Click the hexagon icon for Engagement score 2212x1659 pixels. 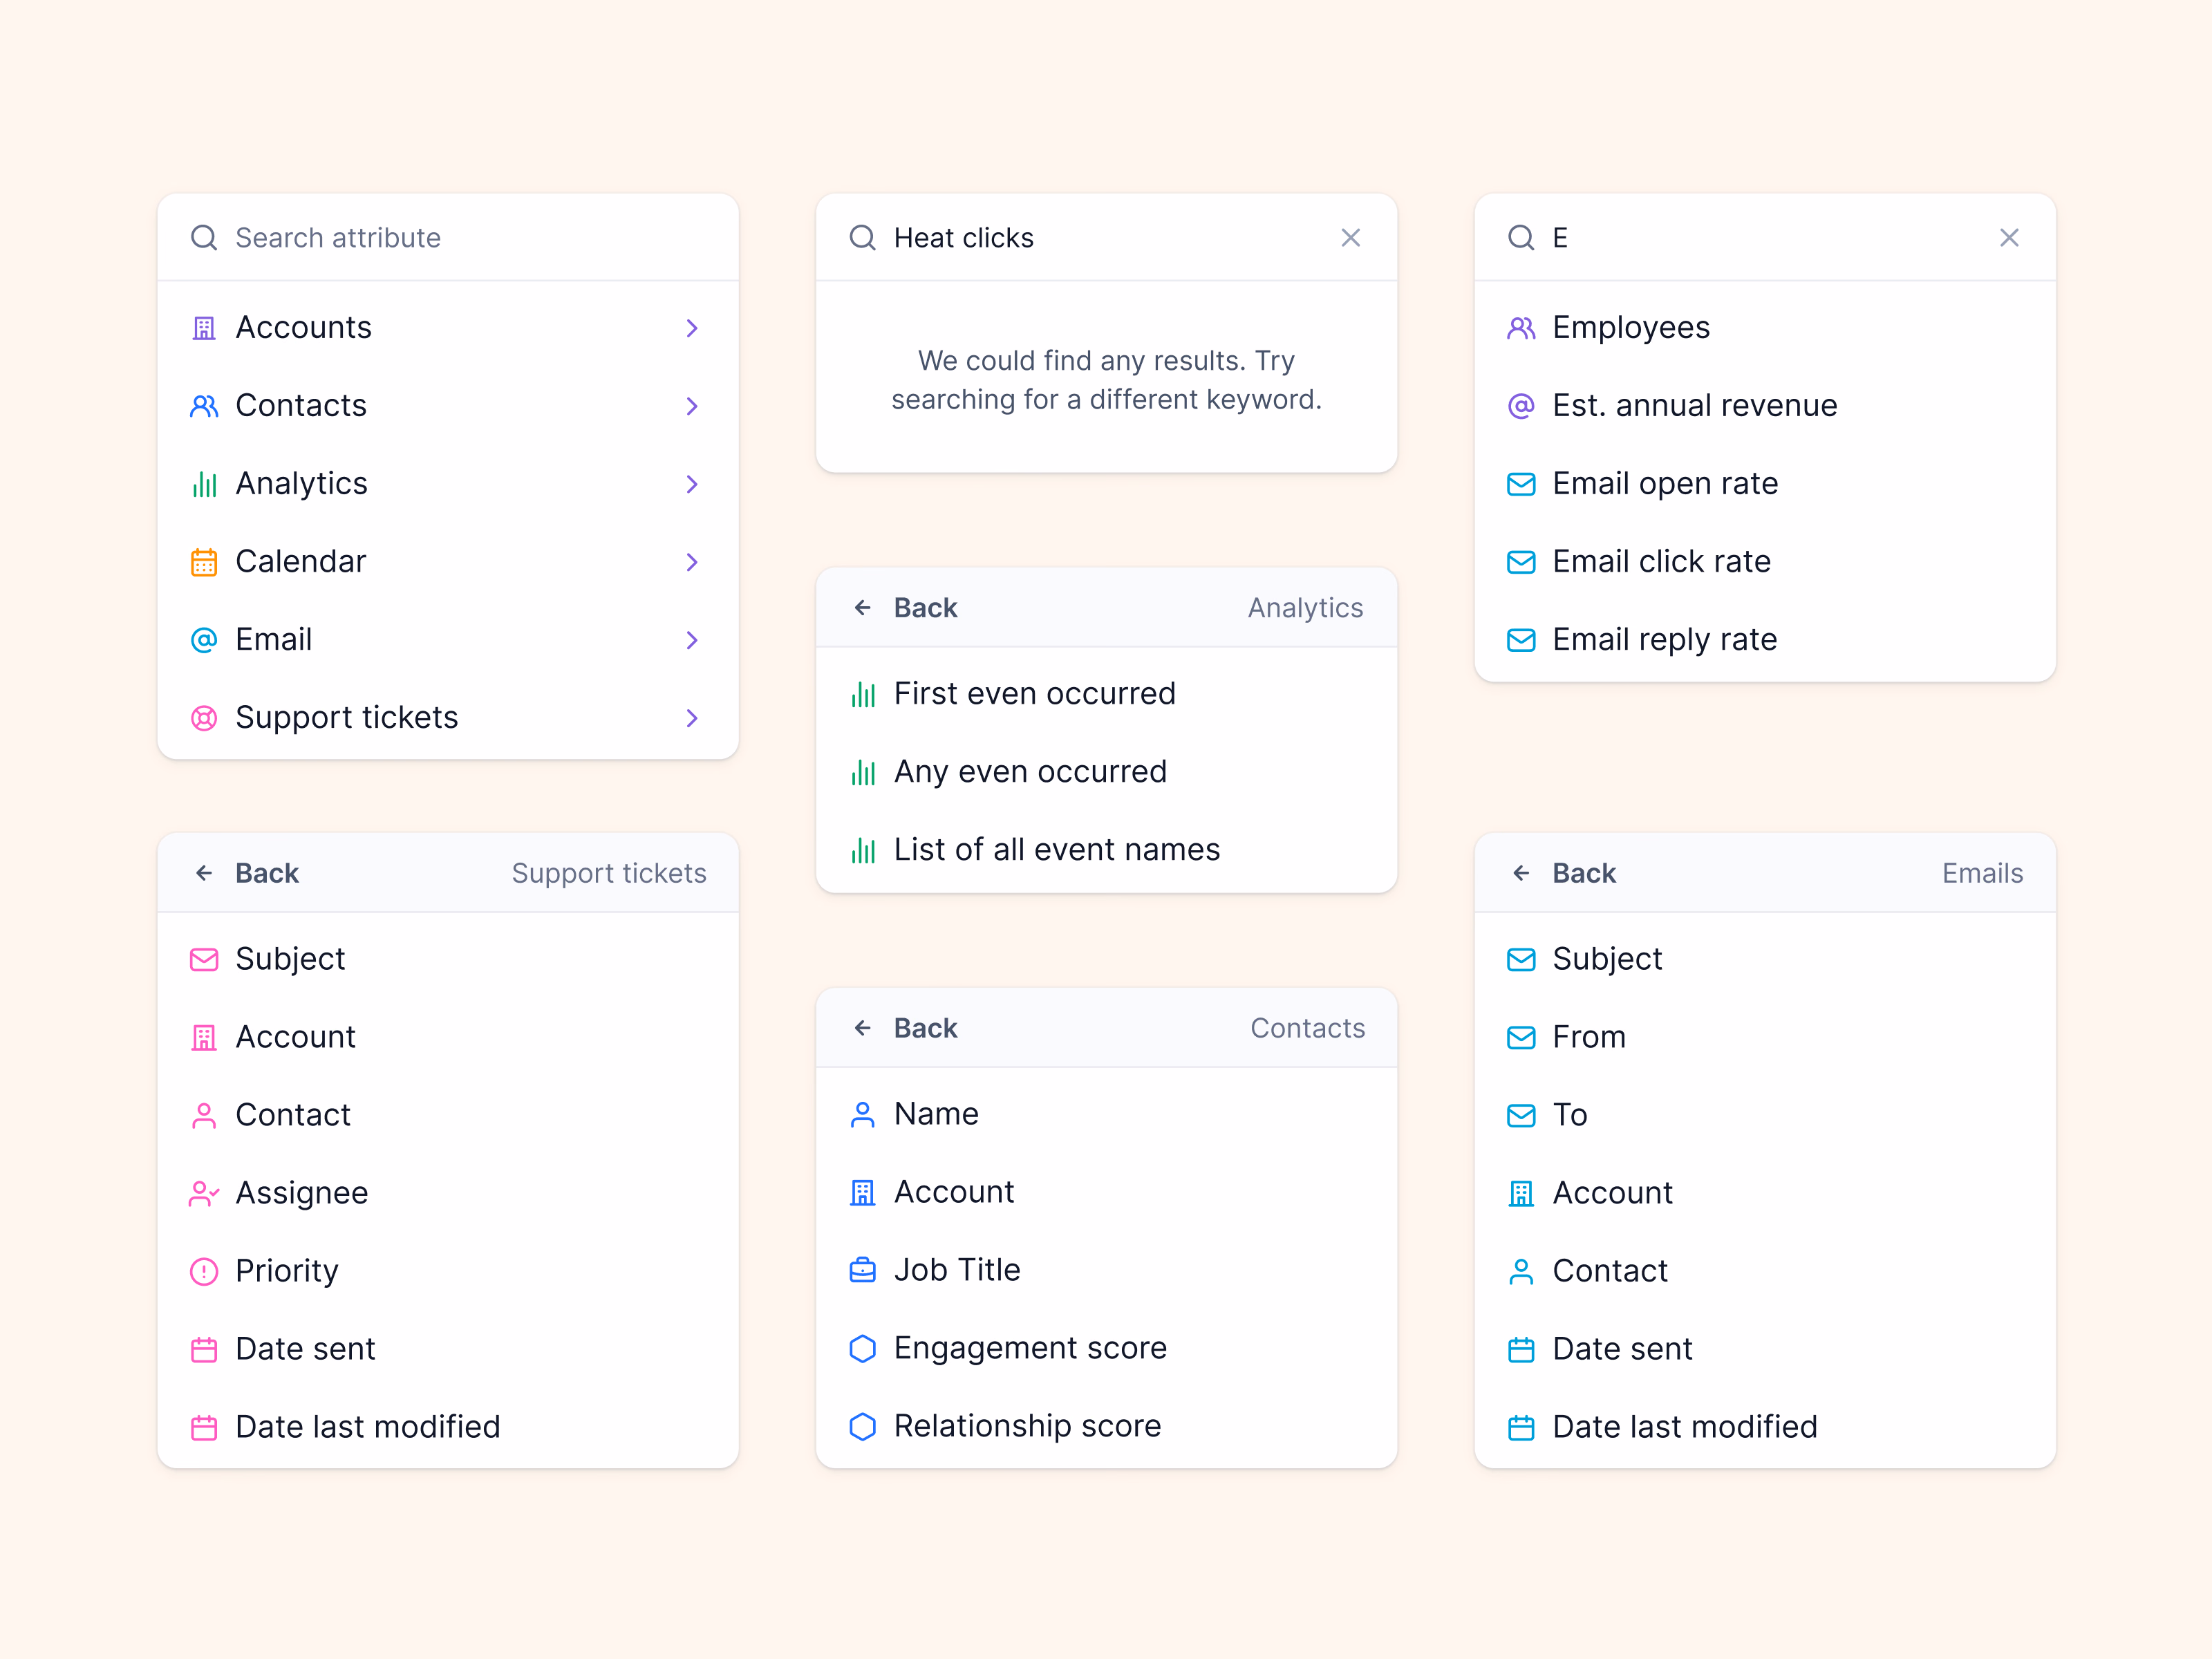click(863, 1349)
